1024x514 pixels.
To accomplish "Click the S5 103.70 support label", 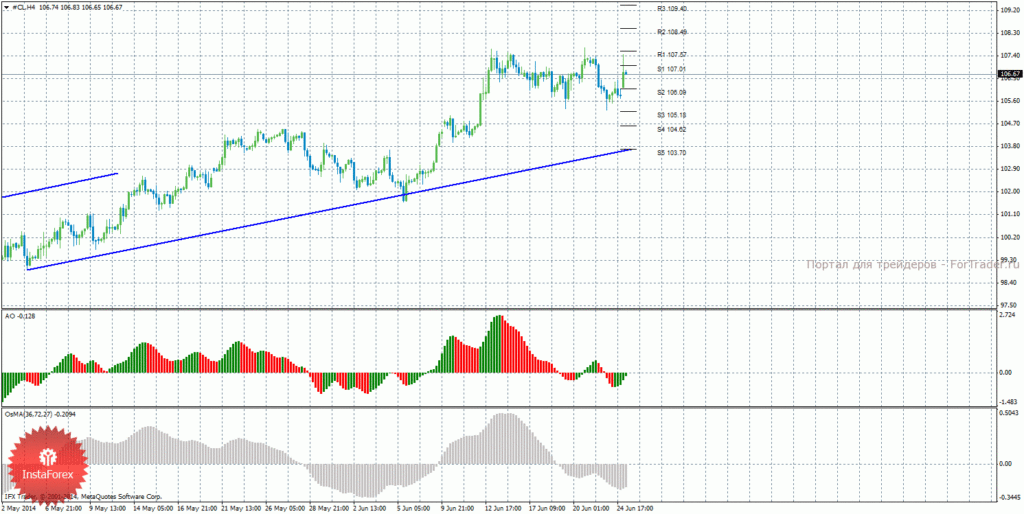I will [x=672, y=153].
